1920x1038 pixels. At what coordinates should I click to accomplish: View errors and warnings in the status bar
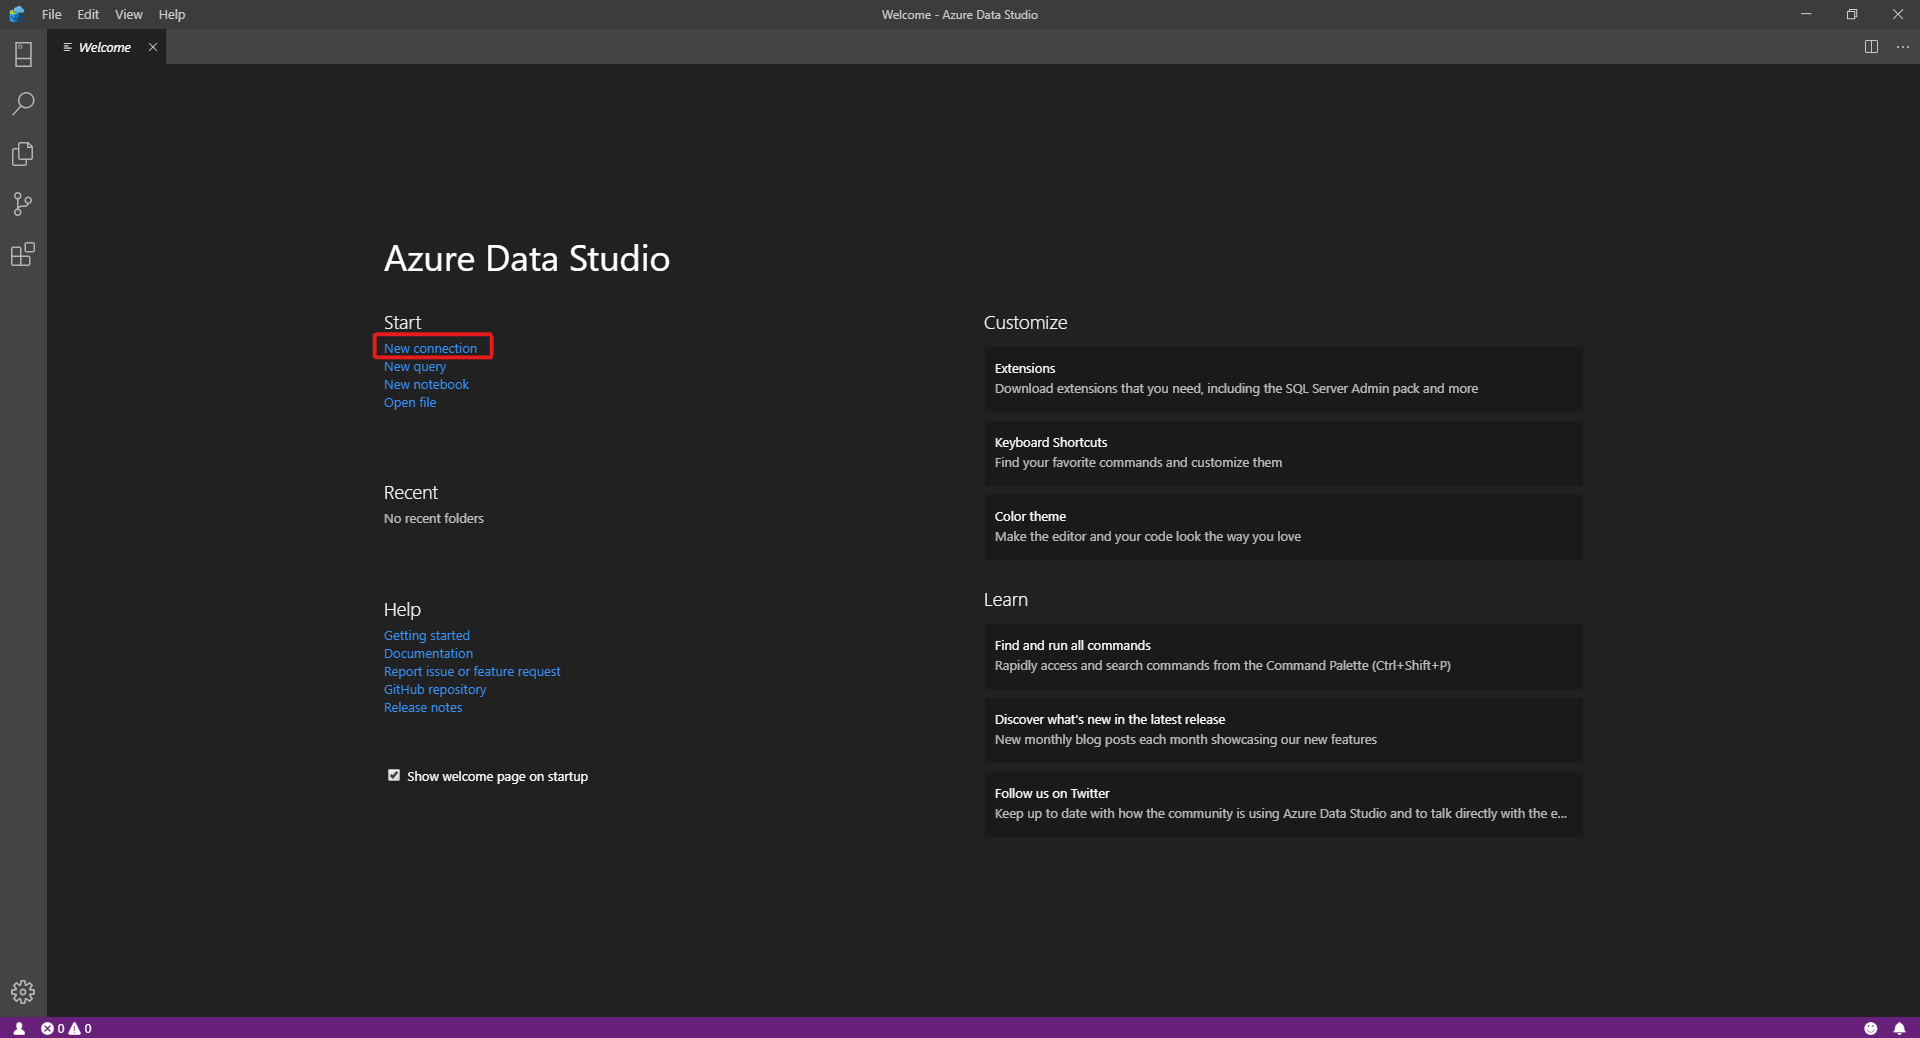point(64,1029)
